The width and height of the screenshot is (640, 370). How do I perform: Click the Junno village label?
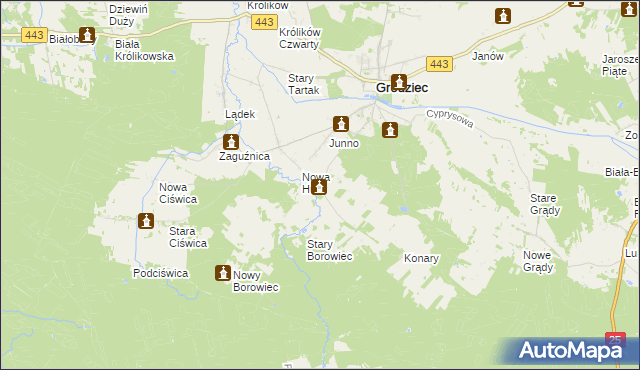coord(344,143)
